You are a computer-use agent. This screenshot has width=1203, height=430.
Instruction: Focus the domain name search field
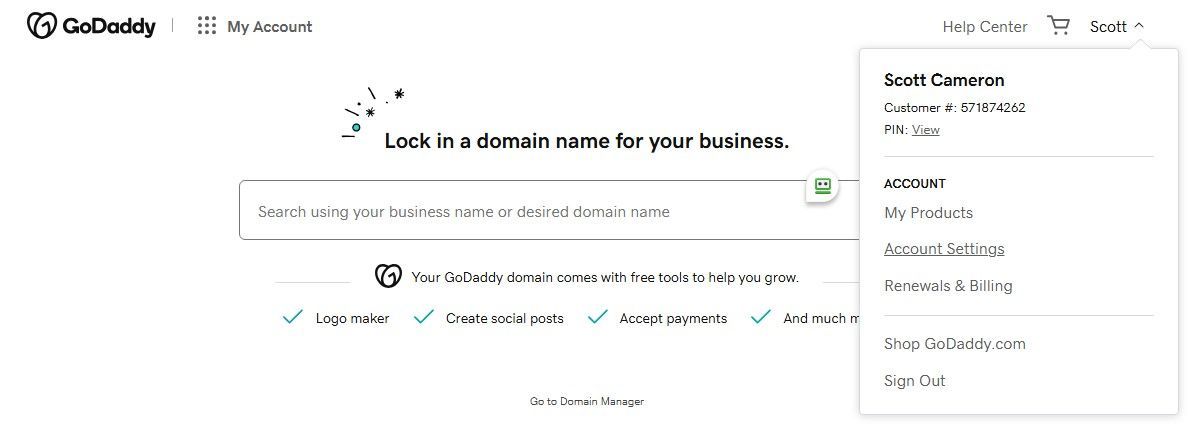pyautogui.click(x=550, y=210)
